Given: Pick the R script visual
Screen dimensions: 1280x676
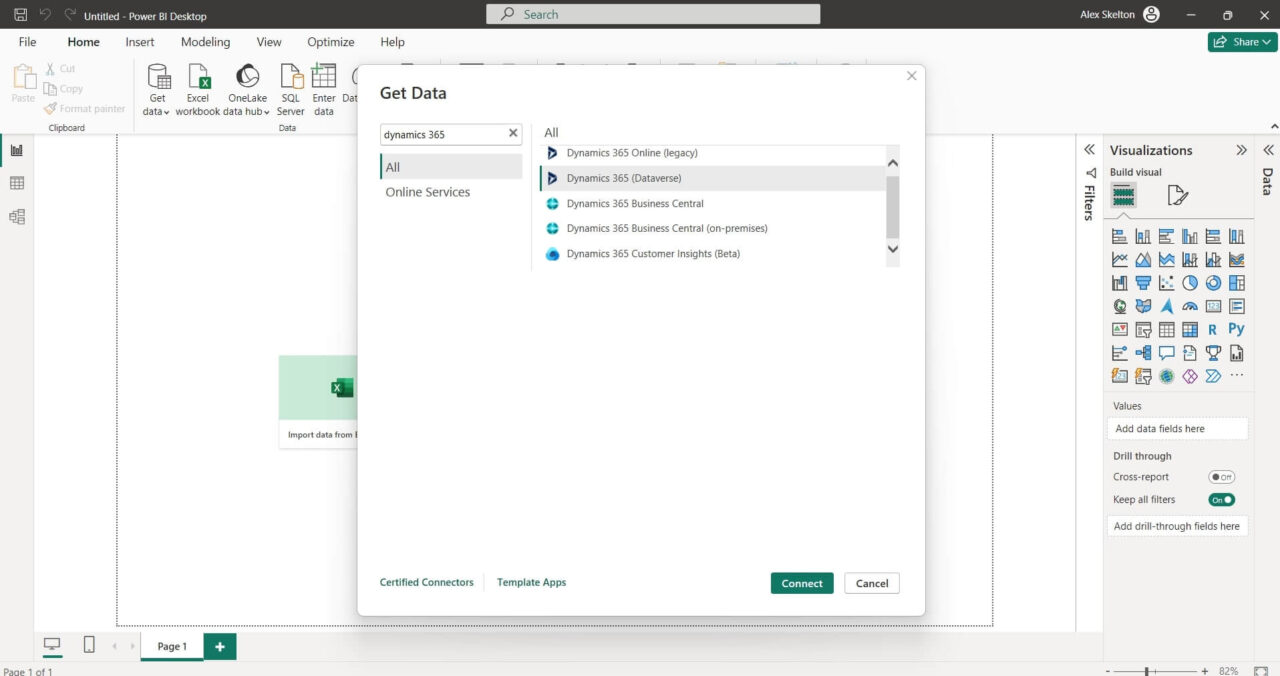Looking at the screenshot, I should tap(1213, 329).
